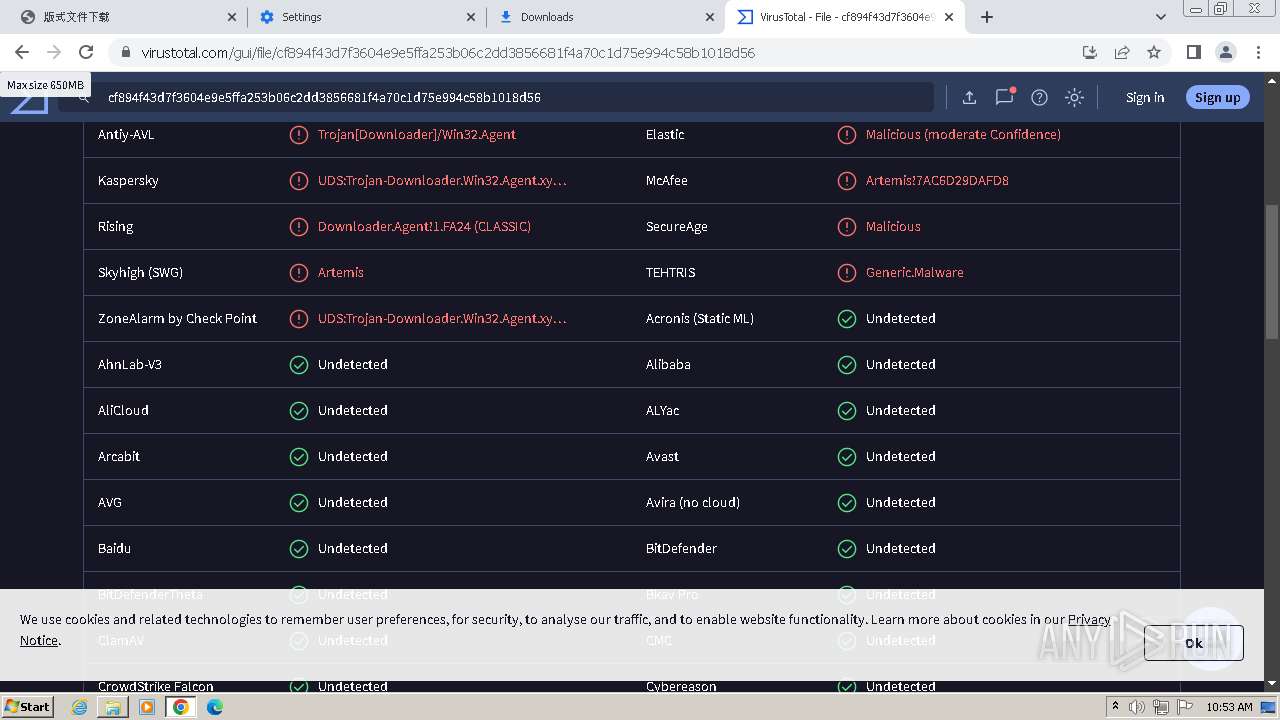Click the Chrome back arrow
The image size is (1280, 720).
click(x=22, y=52)
